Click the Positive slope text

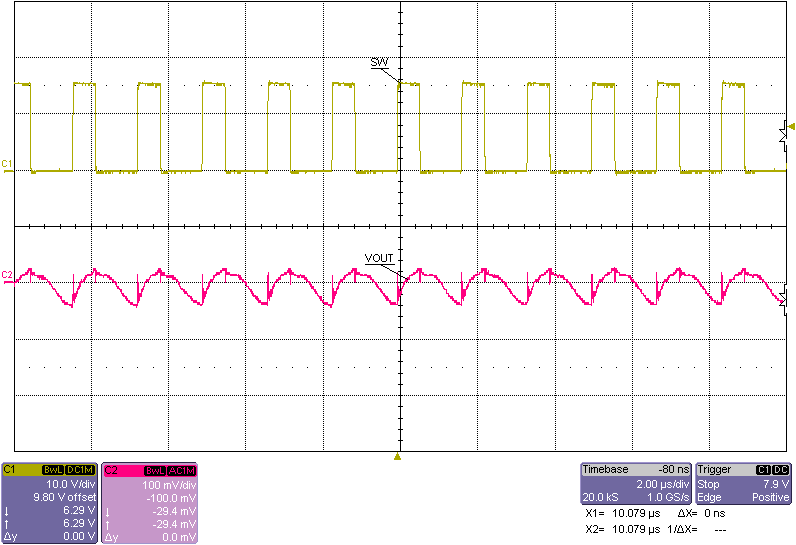click(x=771, y=497)
